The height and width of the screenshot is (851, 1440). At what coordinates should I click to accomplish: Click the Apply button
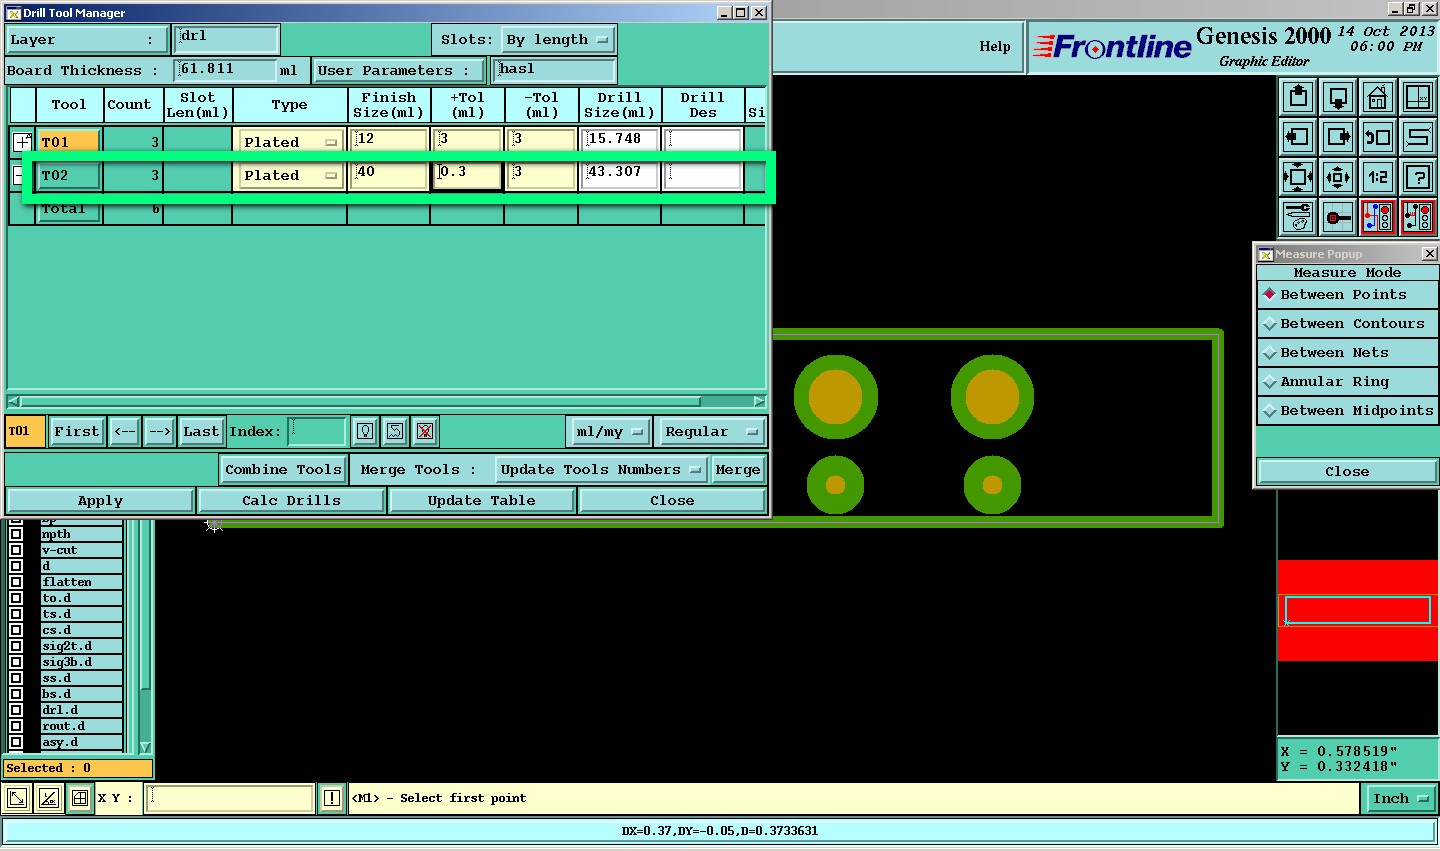100,501
